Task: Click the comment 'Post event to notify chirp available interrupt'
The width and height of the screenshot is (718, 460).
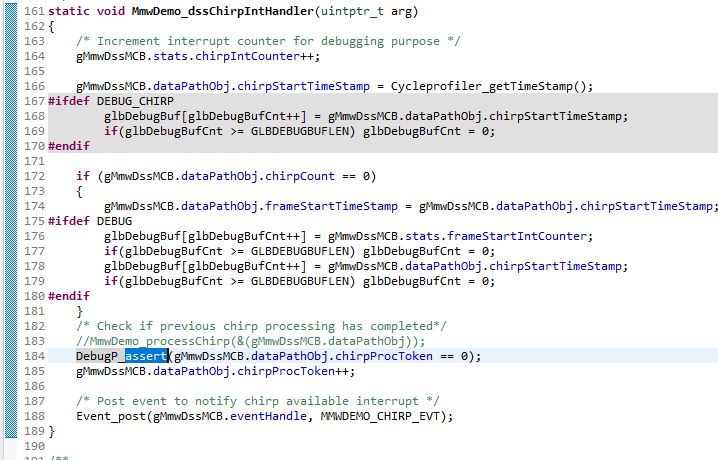Action: 258,401
